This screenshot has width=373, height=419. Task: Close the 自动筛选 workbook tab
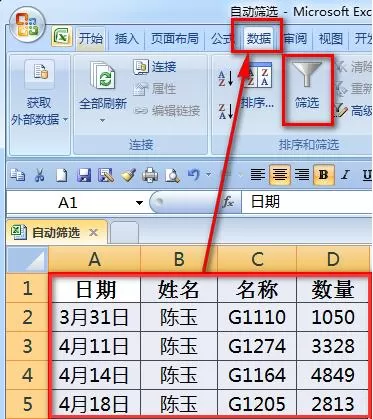pos(94,232)
